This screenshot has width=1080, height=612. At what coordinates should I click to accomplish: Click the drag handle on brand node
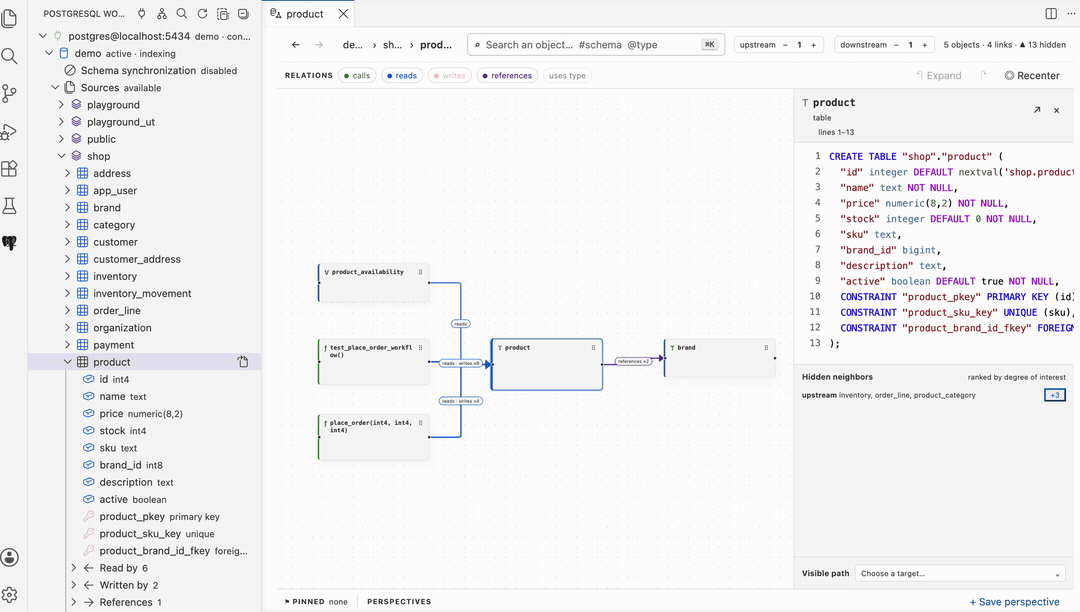[x=766, y=348]
